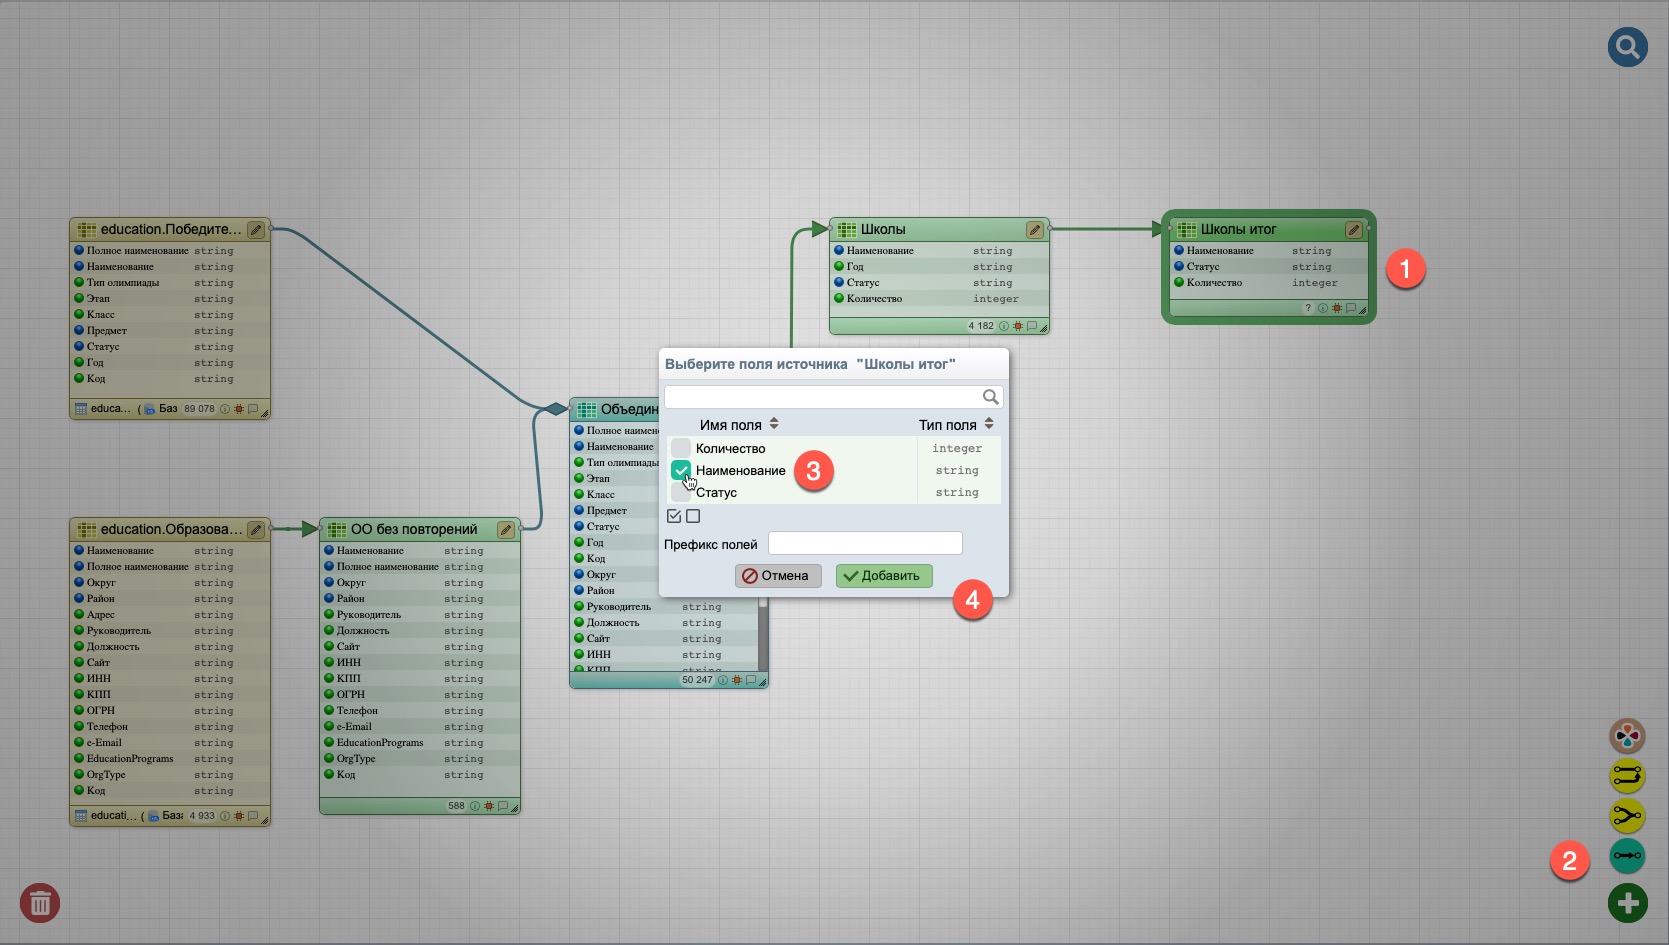Open pencil editor on Школы node
The width and height of the screenshot is (1669, 945).
[x=1034, y=230]
